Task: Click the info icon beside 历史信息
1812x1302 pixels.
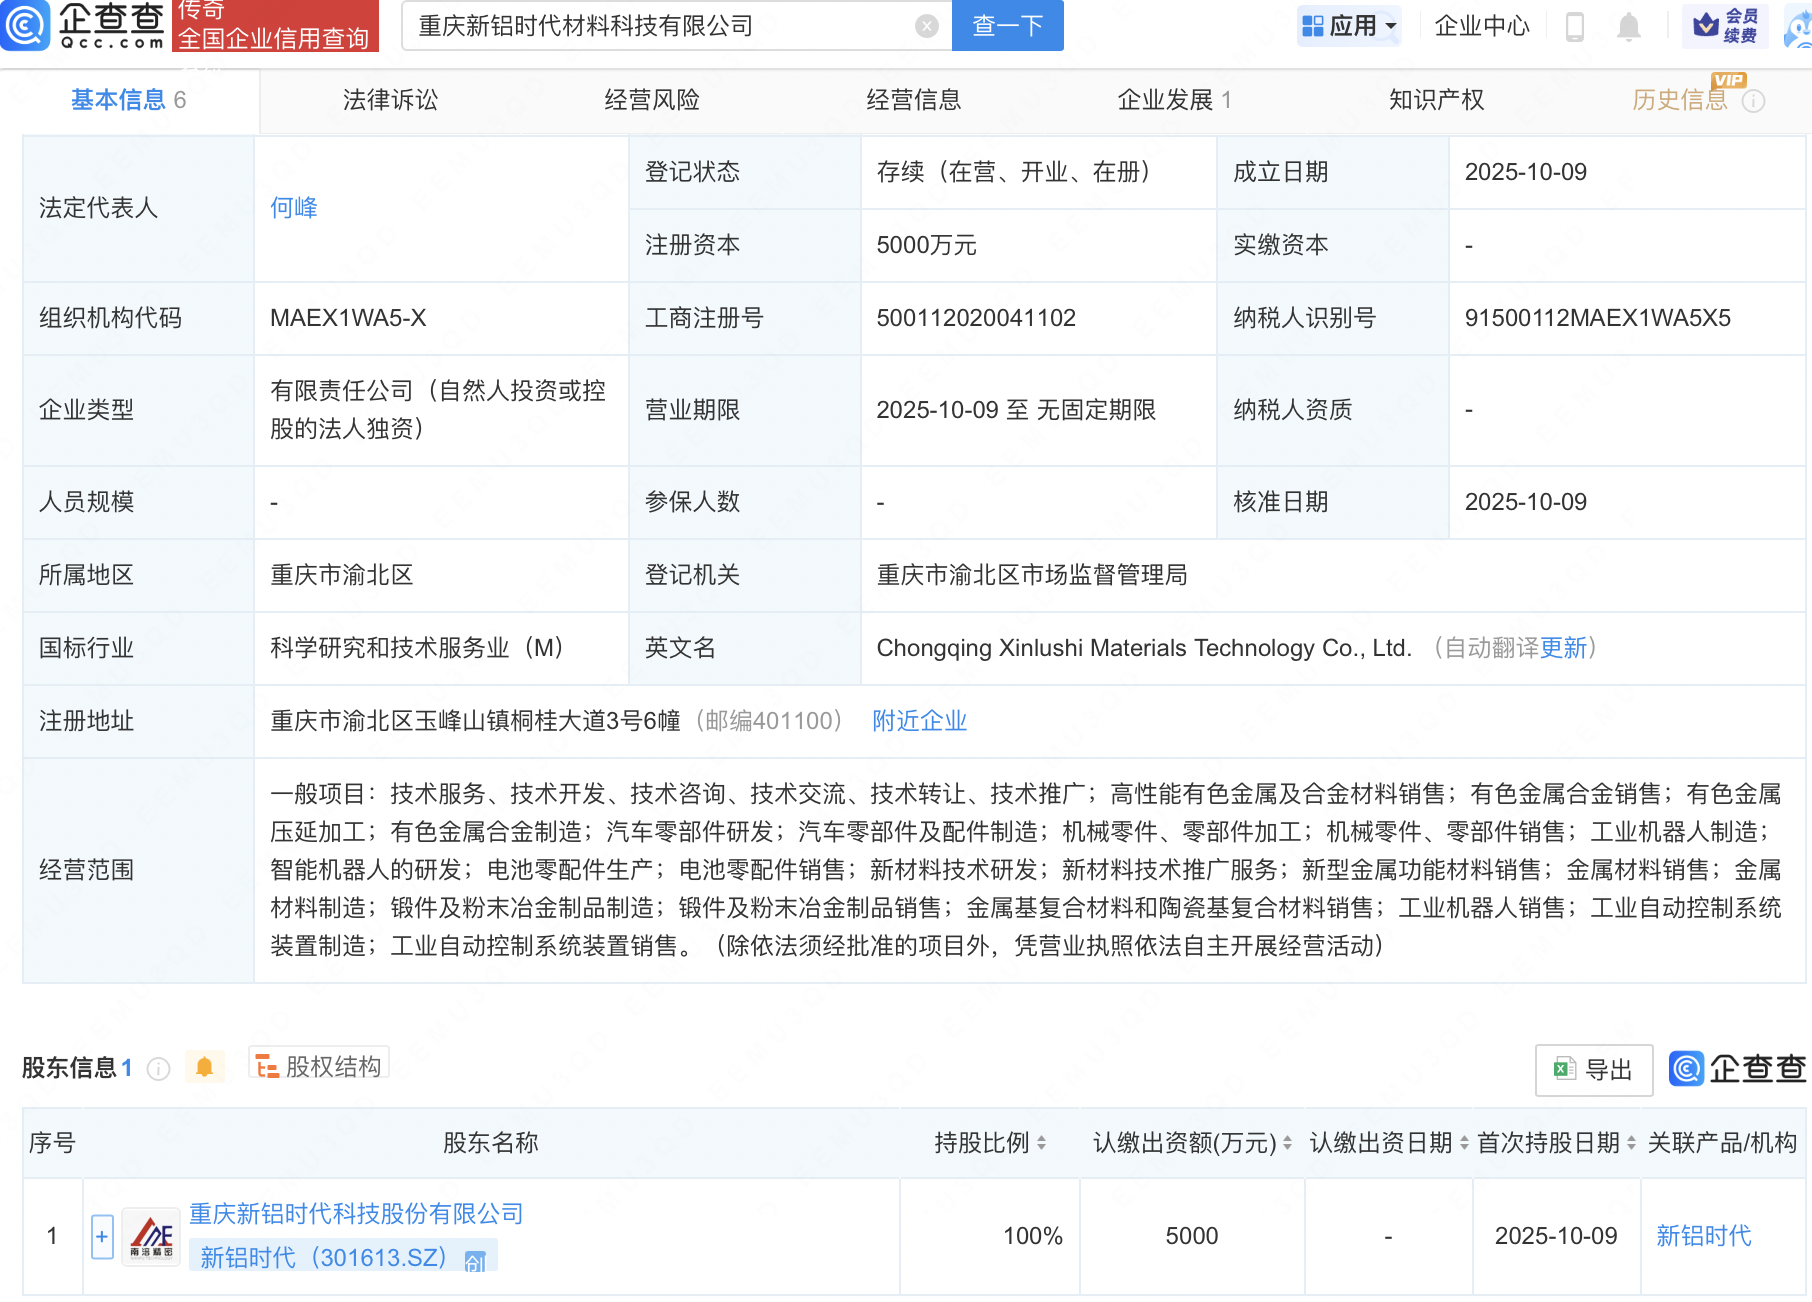Action: point(1754,101)
